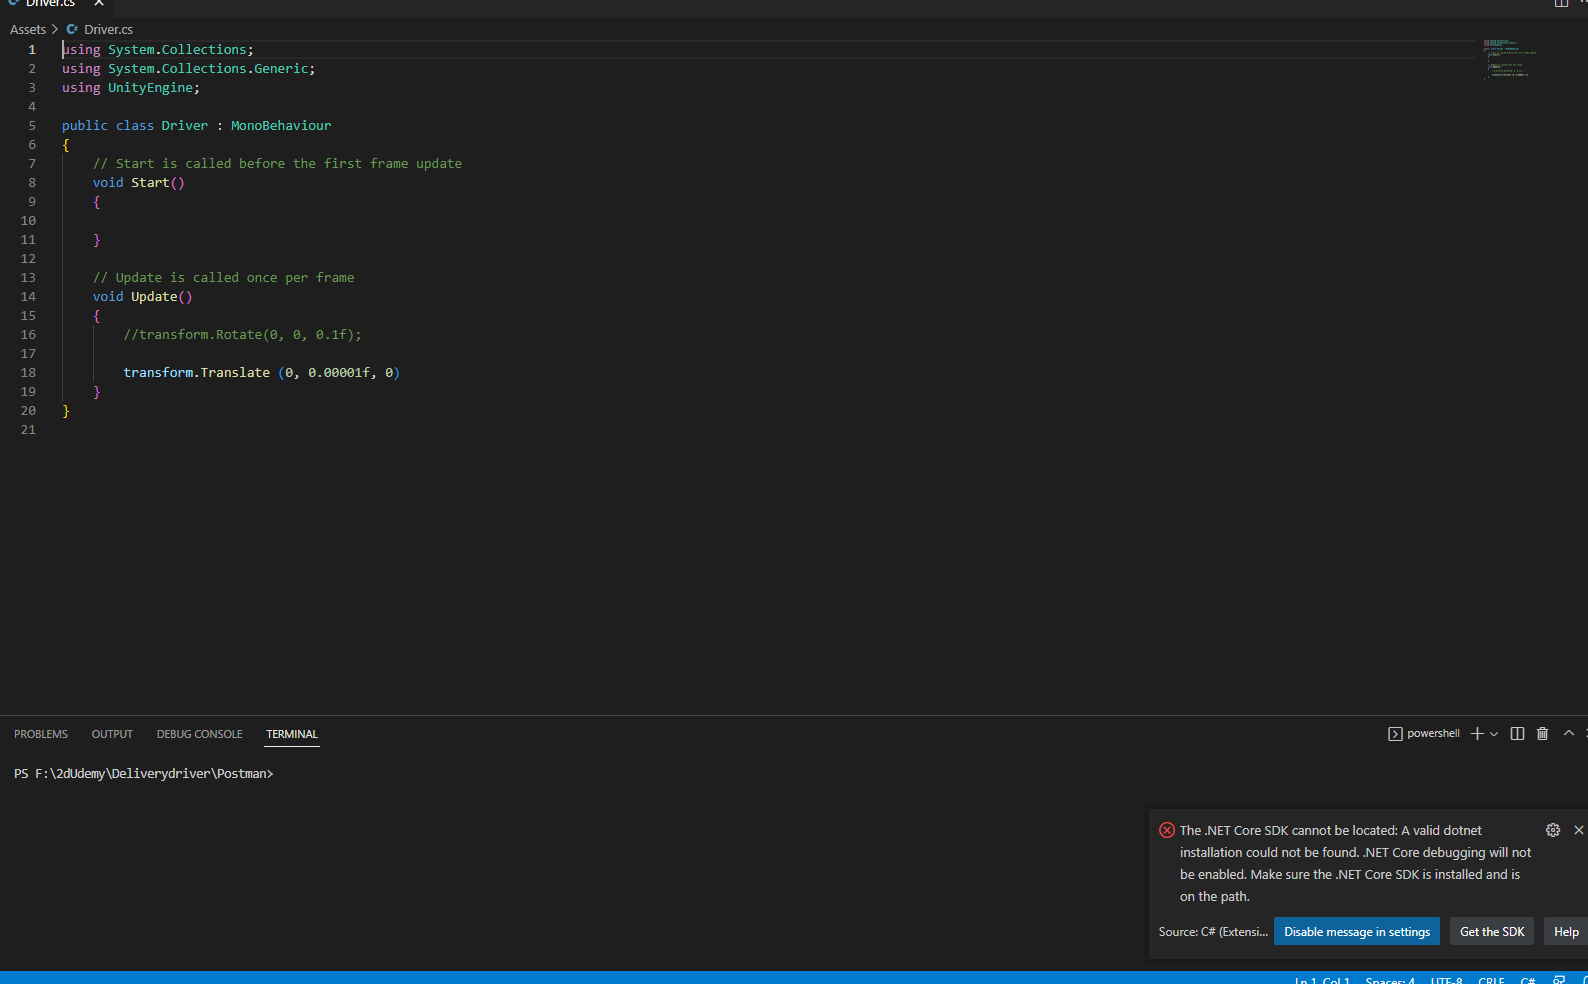Change the CRLF end-of-line sequence
Screen dimensions: 1588x984
tap(1491, 980)
